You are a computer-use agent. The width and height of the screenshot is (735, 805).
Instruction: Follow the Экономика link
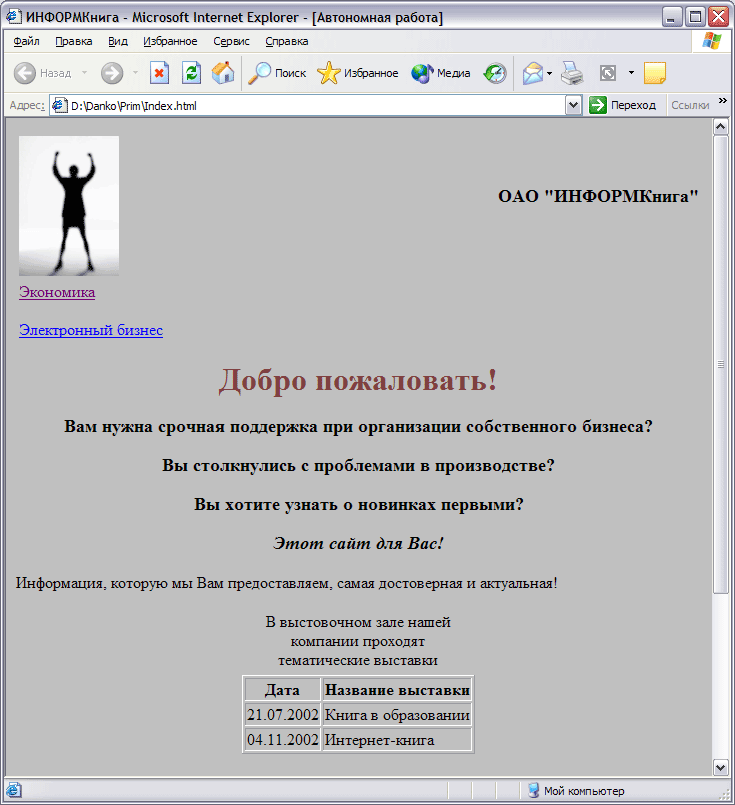click(57, 292)
